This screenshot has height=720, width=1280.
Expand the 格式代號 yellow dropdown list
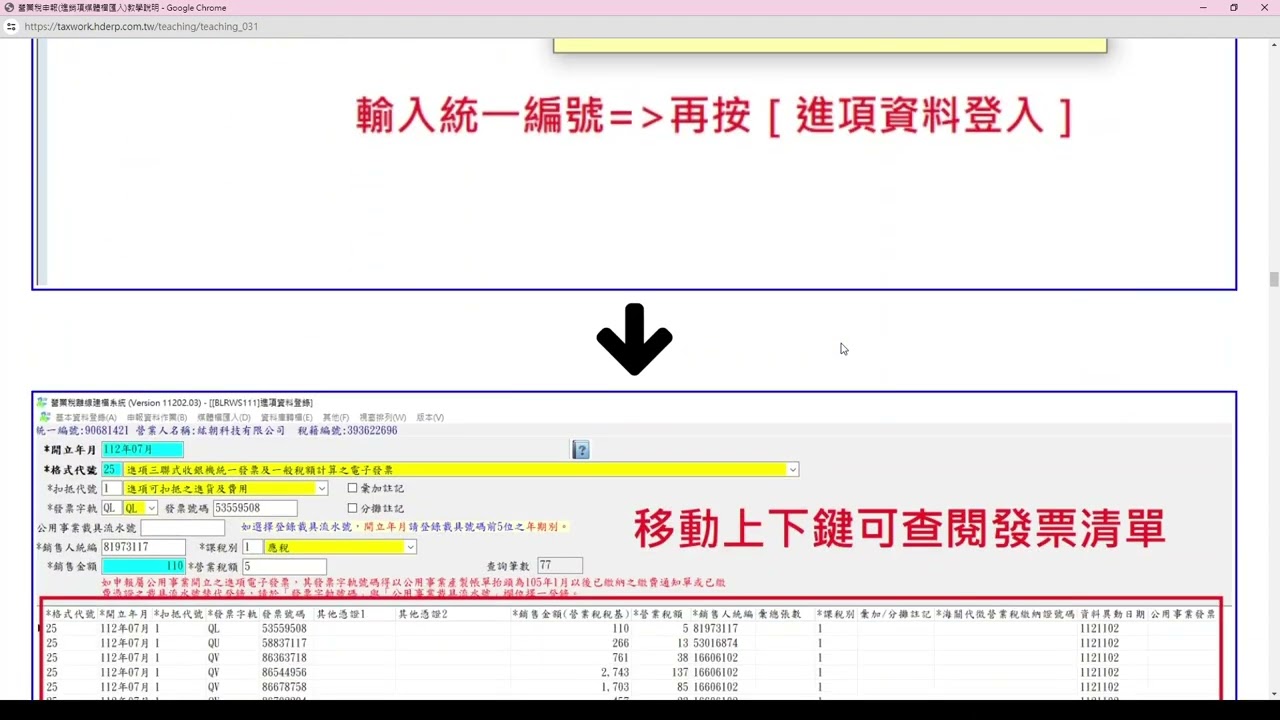pyautogui.click(x=792, y=470)
